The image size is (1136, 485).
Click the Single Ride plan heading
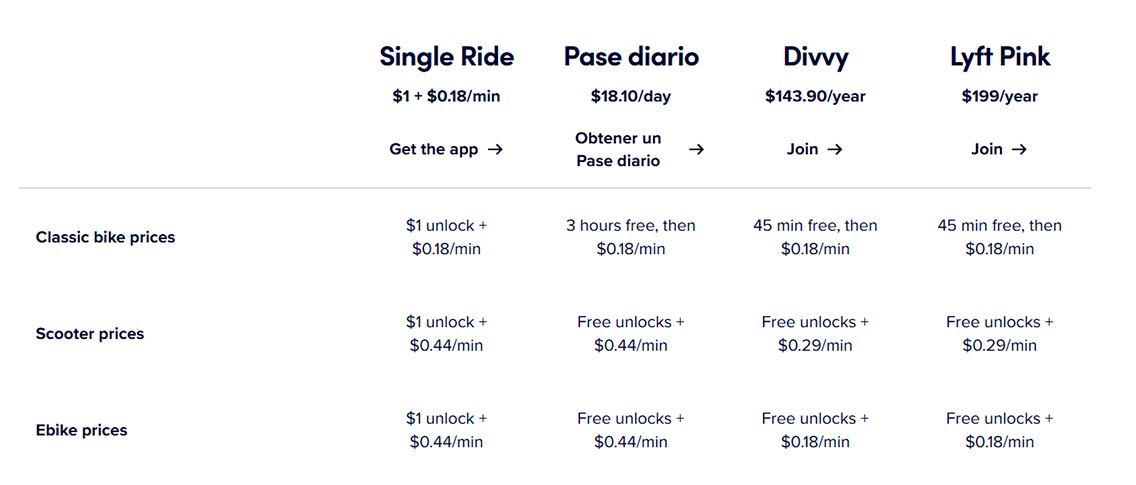[446, 57]
